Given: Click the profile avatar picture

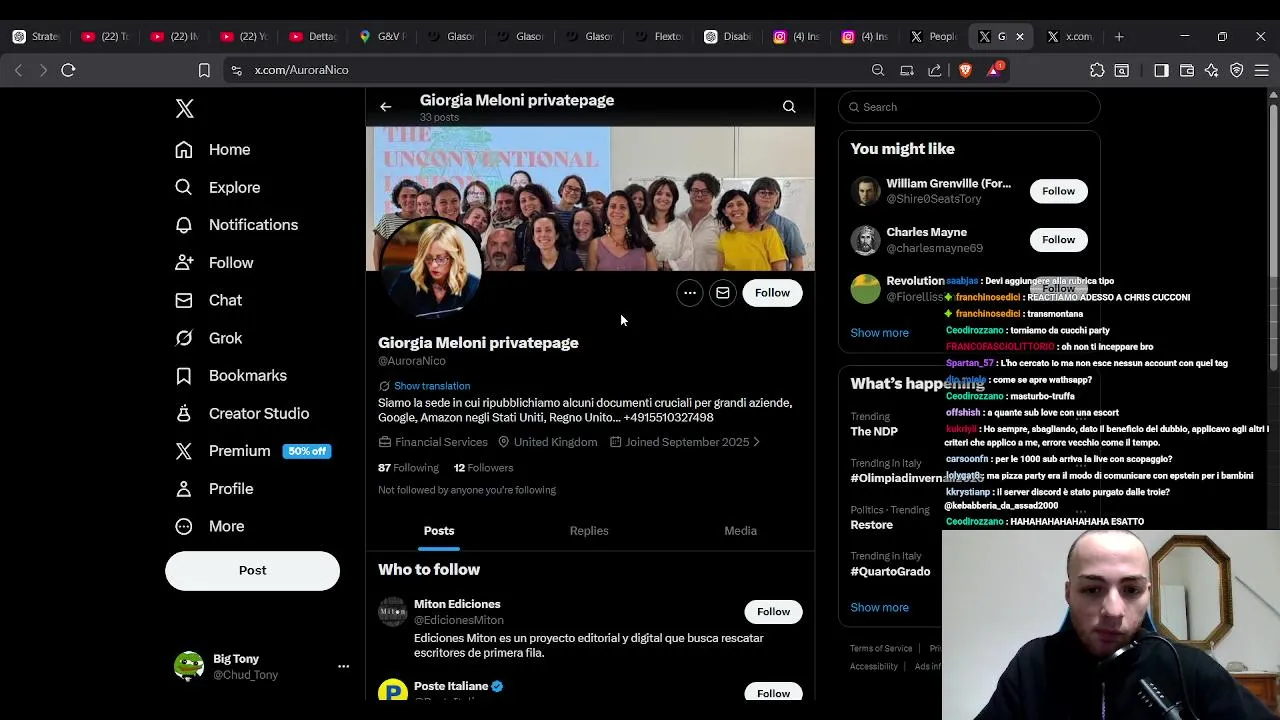Looking at the screenshot, I should coord(430,268).
